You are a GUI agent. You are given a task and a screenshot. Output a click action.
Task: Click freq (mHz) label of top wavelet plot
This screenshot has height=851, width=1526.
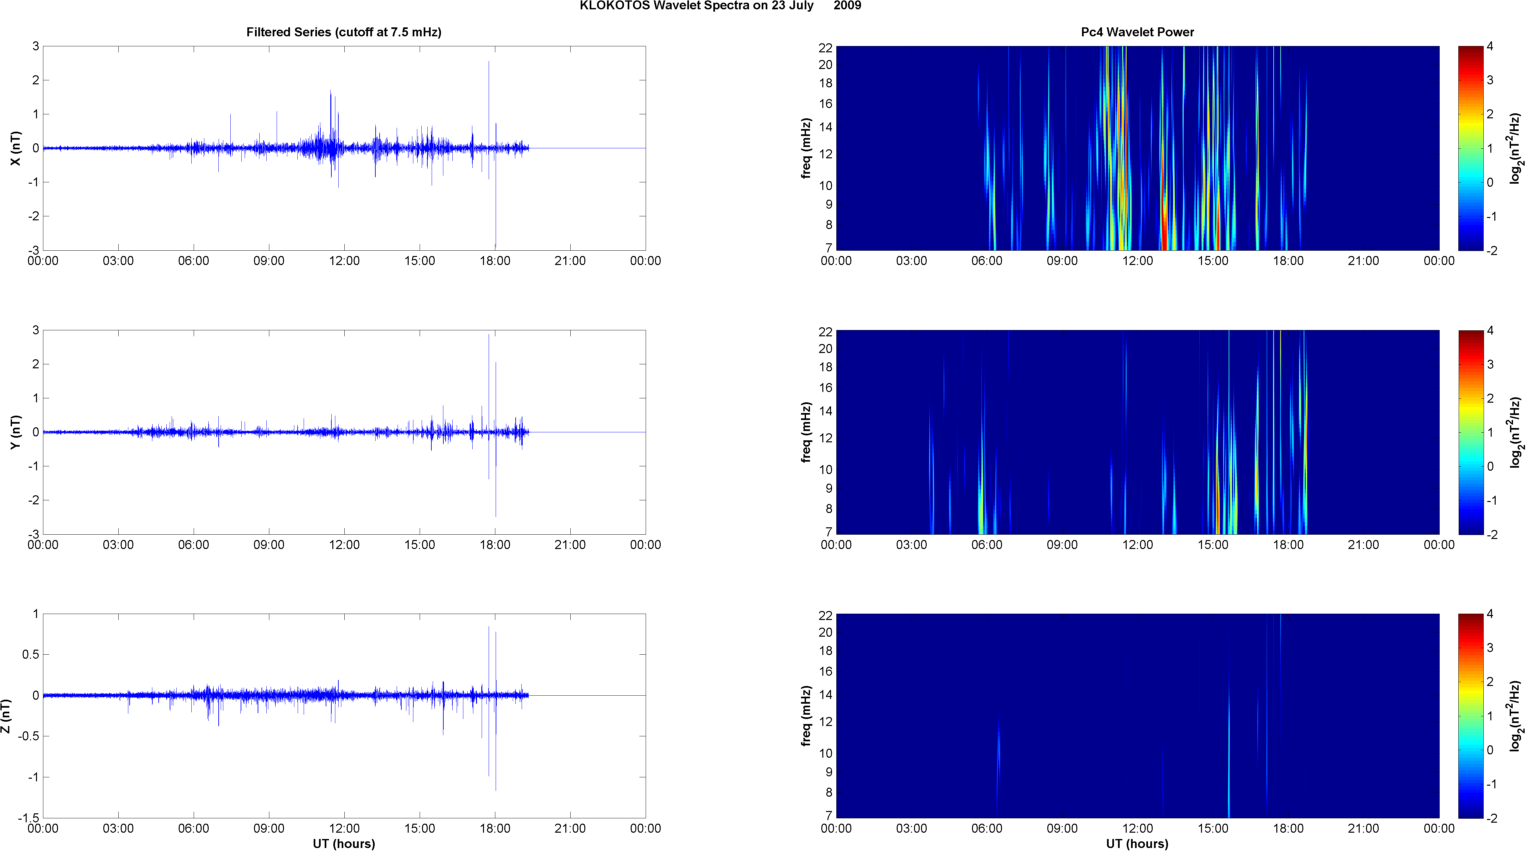[806, 148]
